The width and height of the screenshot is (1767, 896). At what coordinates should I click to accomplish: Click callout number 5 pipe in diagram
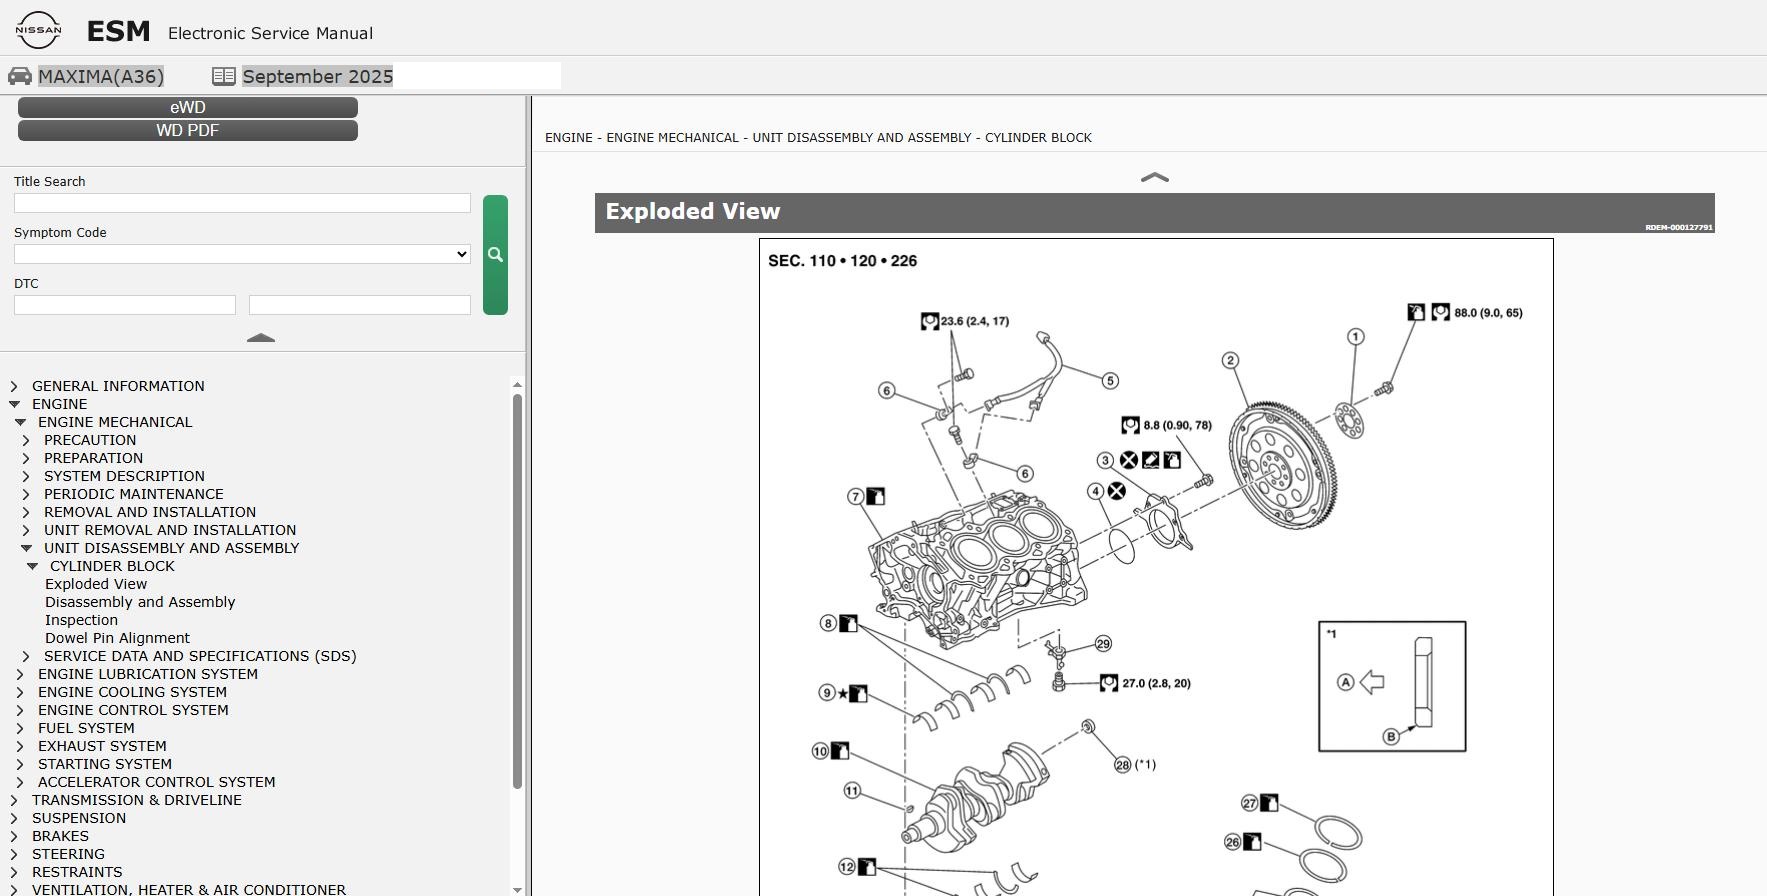click(1110, 381)
